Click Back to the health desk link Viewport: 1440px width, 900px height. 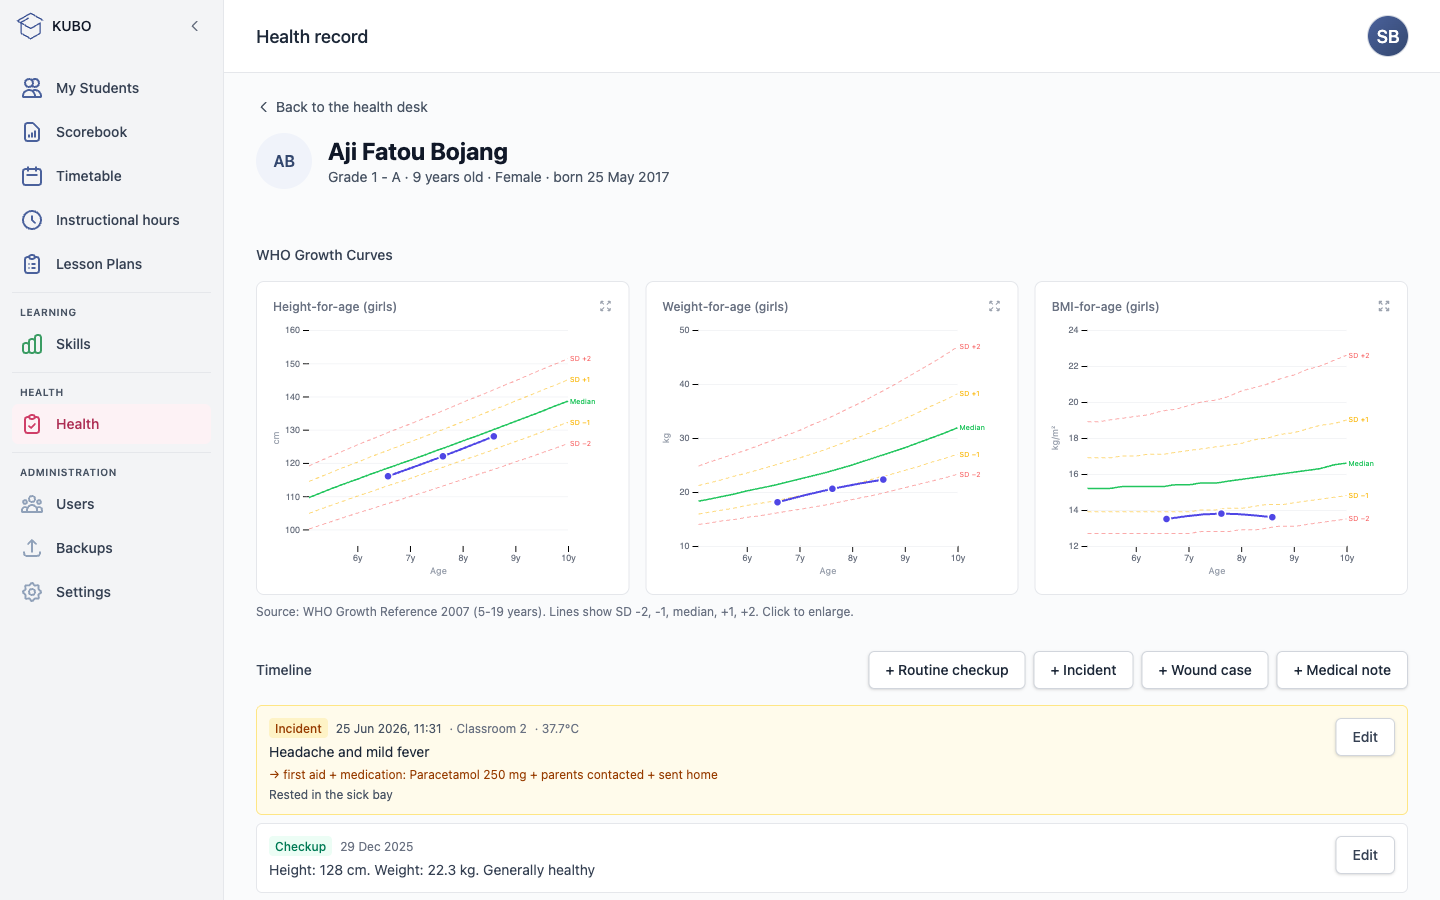pos(343,107)
